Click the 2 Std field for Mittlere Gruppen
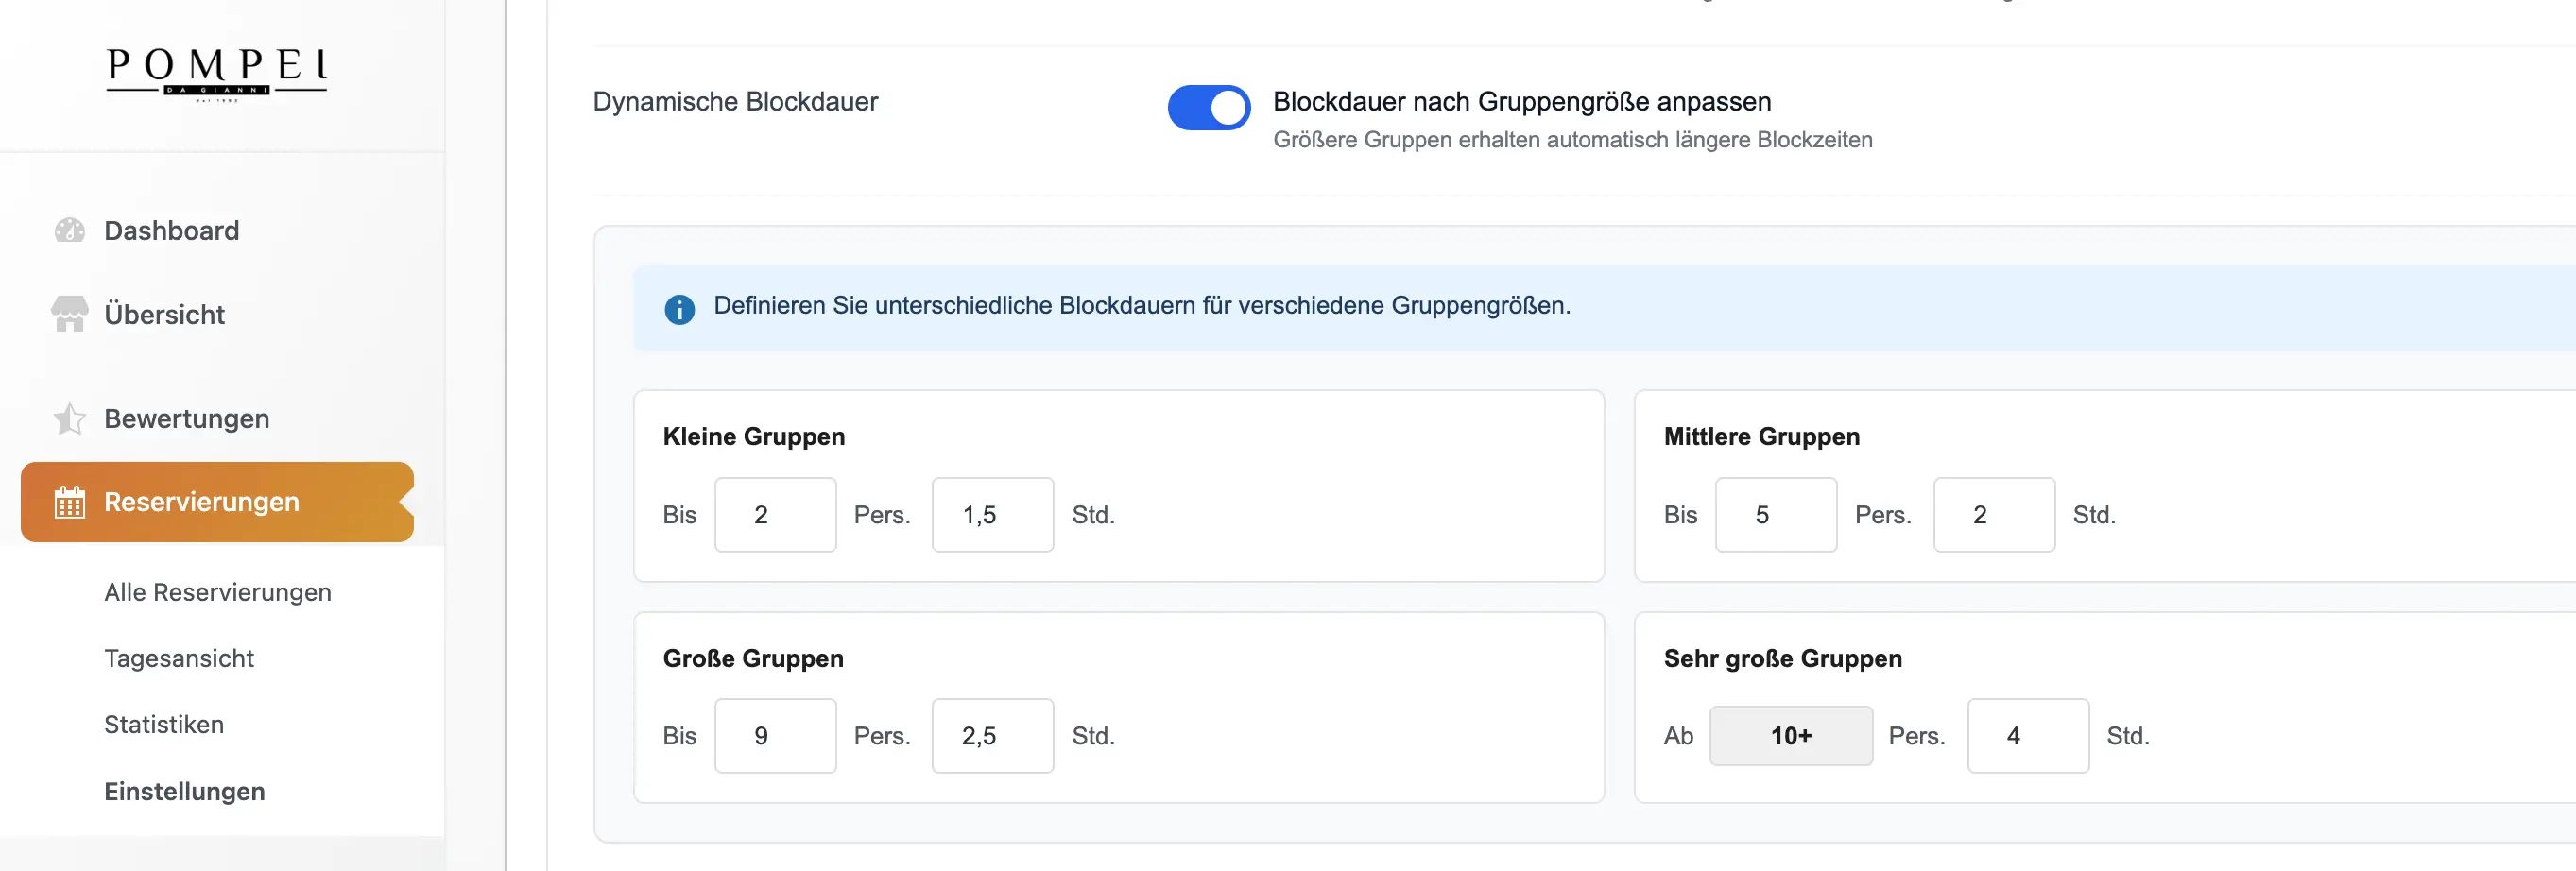Screen dimensions: 2576x871 click(1993, 514)
